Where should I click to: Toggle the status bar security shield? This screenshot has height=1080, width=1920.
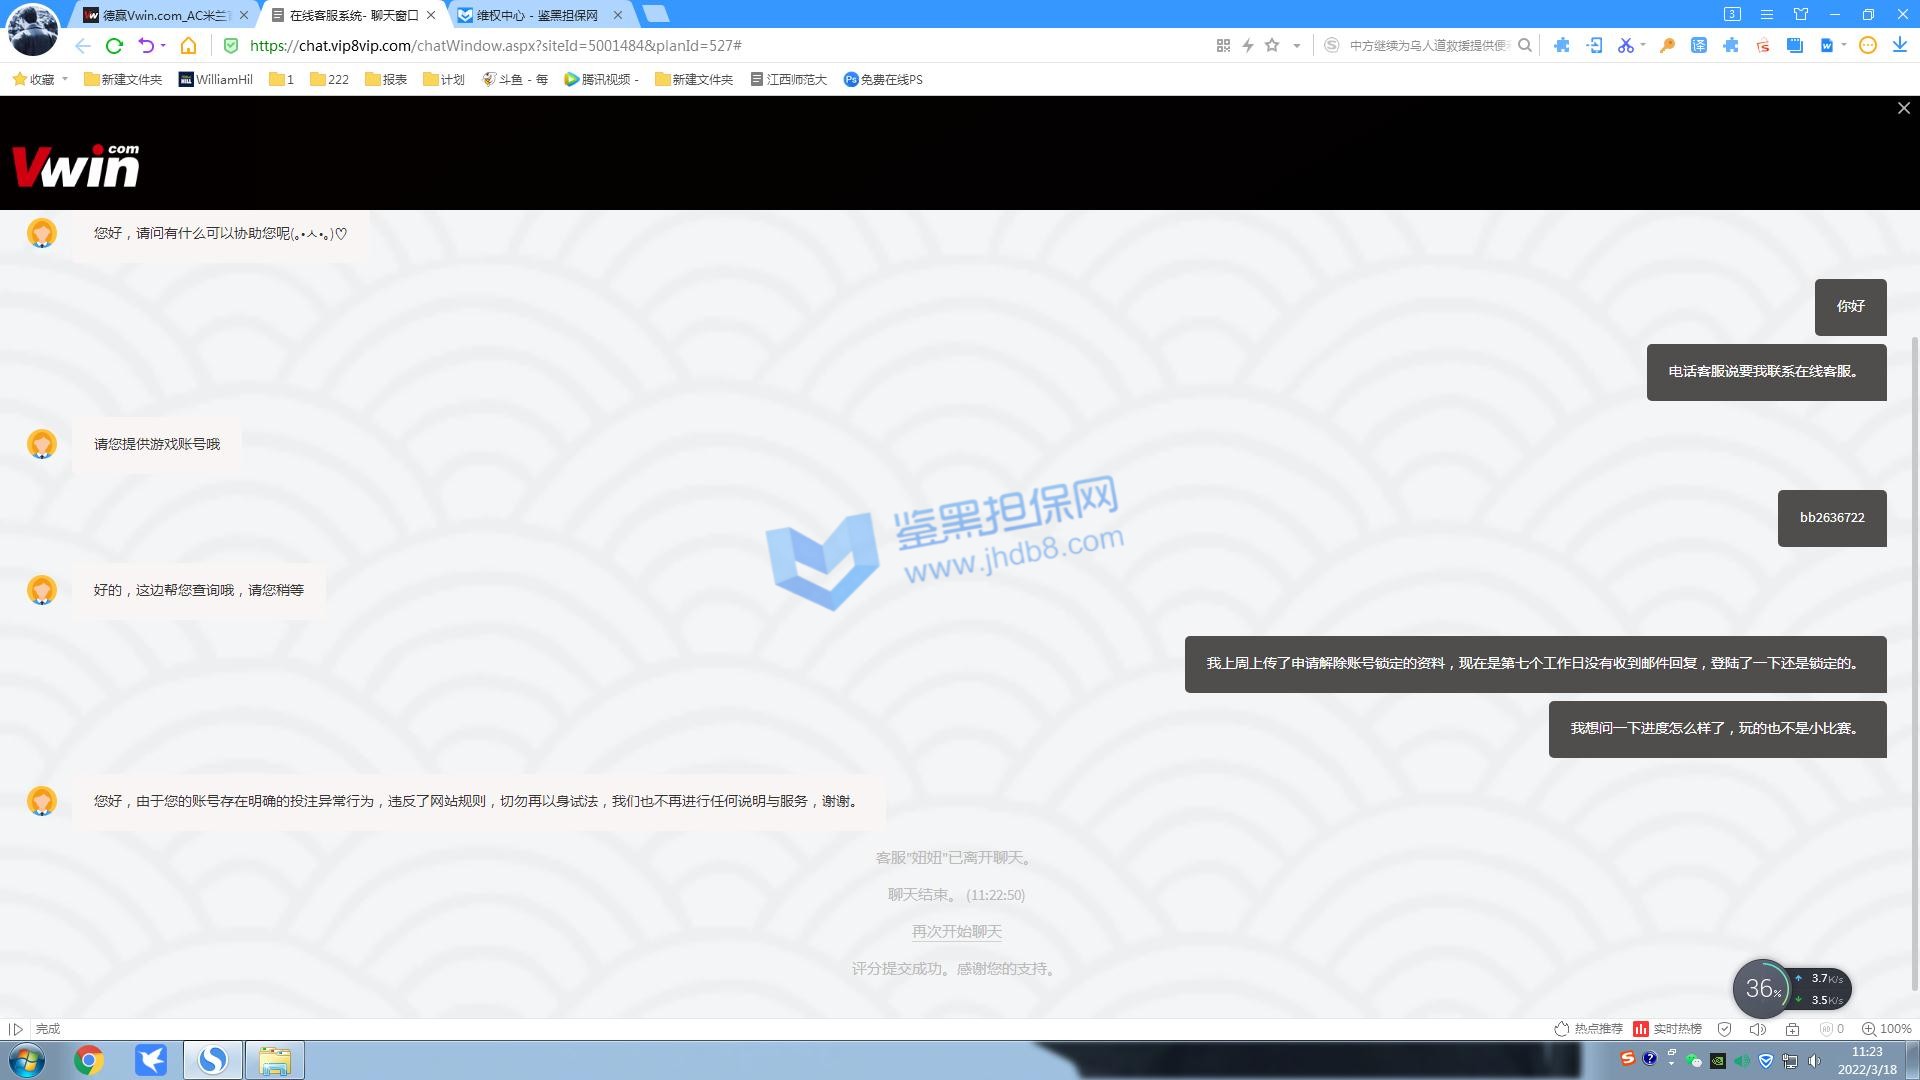click(x=1724, y=1029)
